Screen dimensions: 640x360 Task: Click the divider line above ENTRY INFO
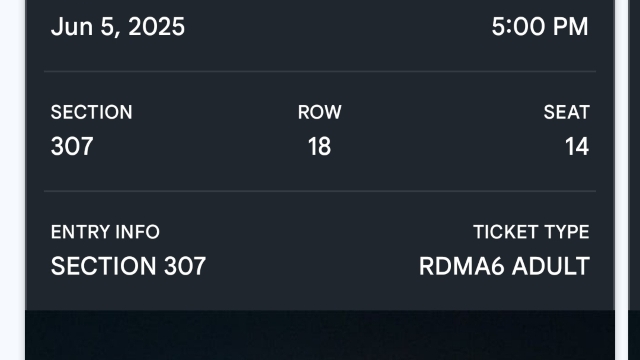tap(320, 191)
